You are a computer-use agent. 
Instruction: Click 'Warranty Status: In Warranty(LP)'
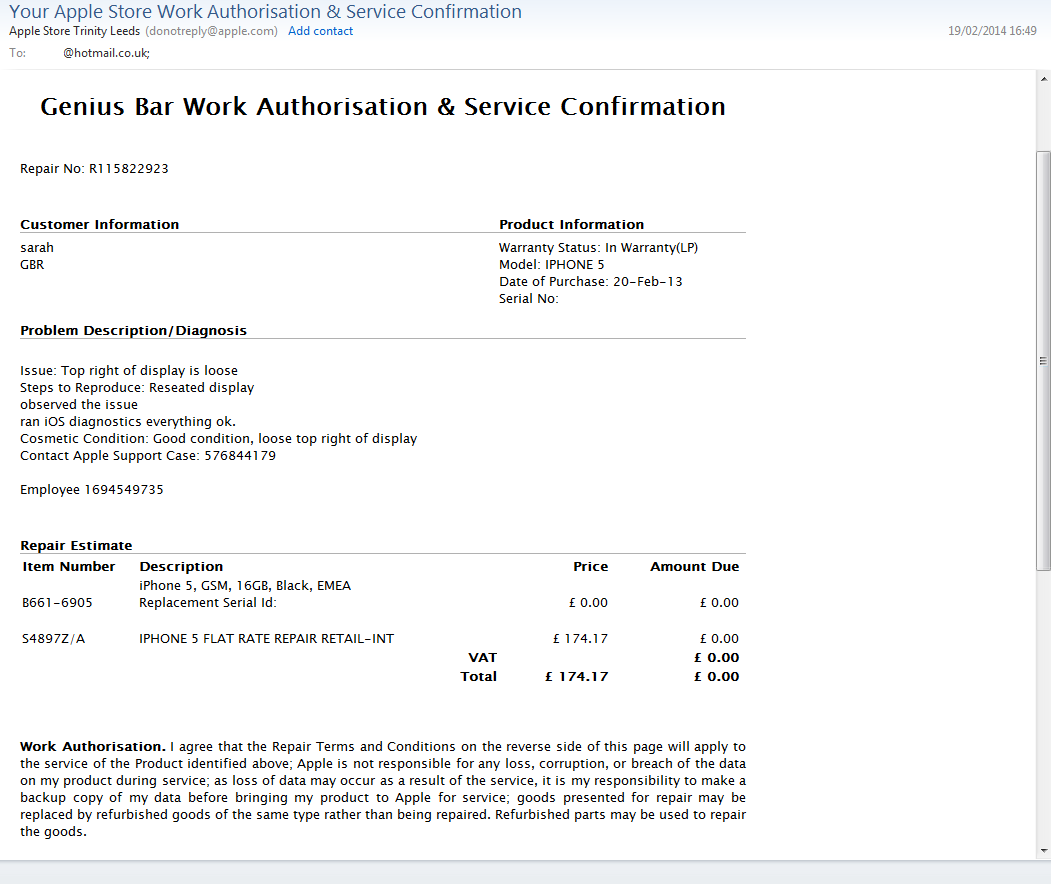click(x=599, y=247)
